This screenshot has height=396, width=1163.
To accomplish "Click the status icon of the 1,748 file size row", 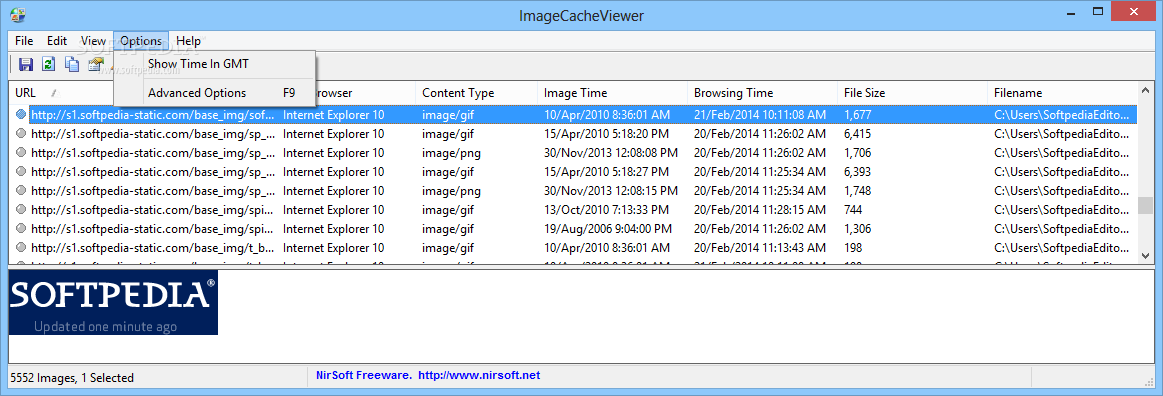I will pyautogui.click(x=21, y=191).
